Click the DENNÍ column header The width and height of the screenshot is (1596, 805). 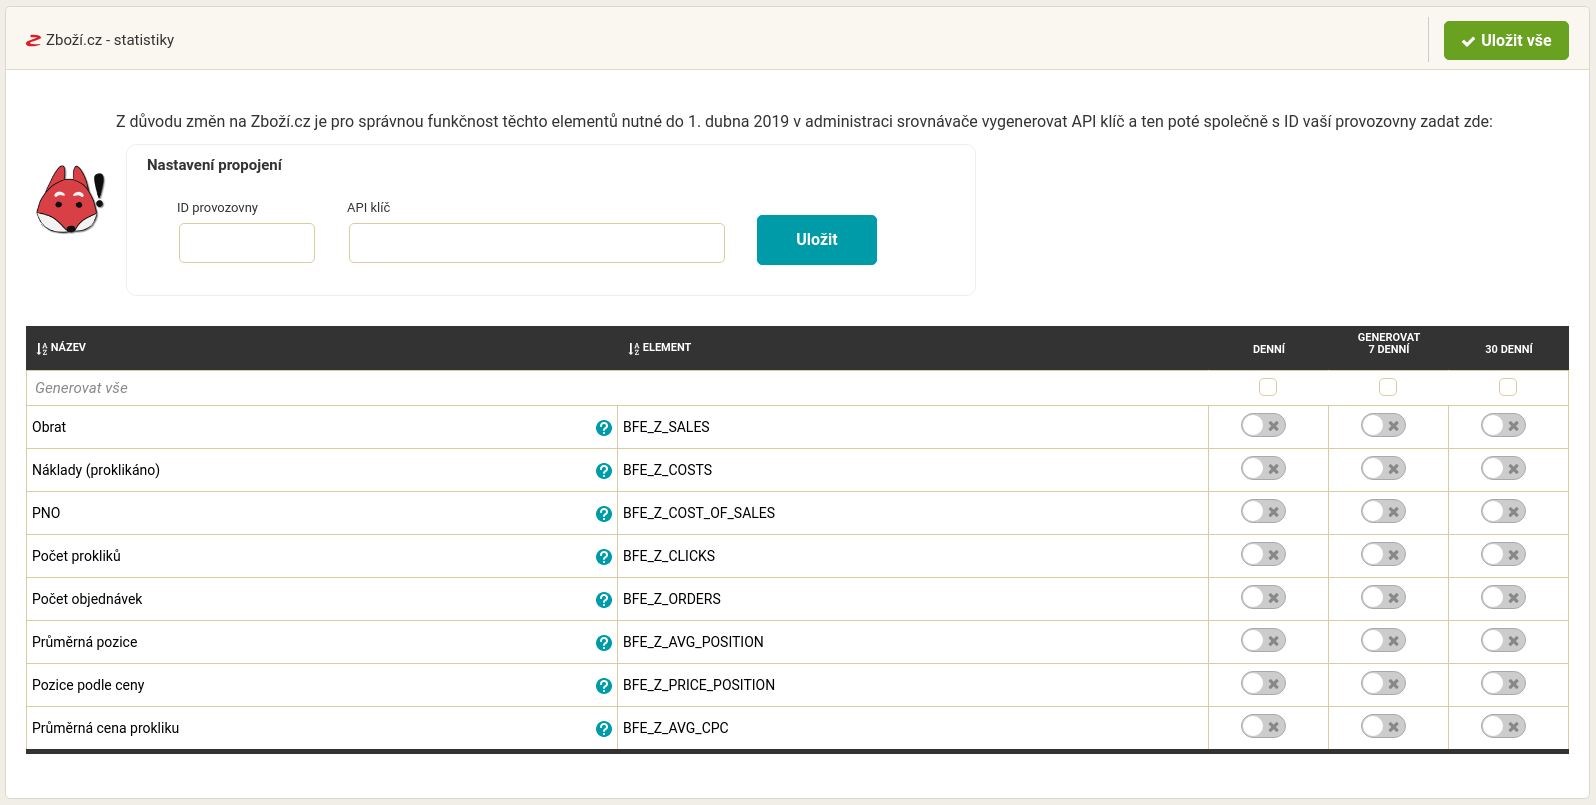pyautogui.click(x=1269, y=349)
